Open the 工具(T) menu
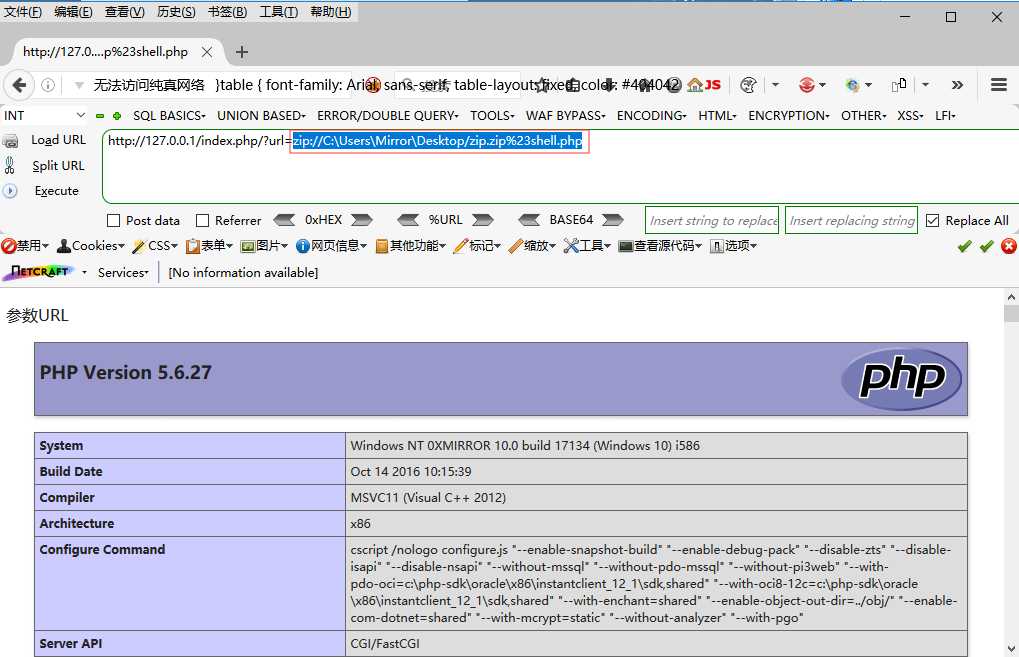 coord(279,12)
